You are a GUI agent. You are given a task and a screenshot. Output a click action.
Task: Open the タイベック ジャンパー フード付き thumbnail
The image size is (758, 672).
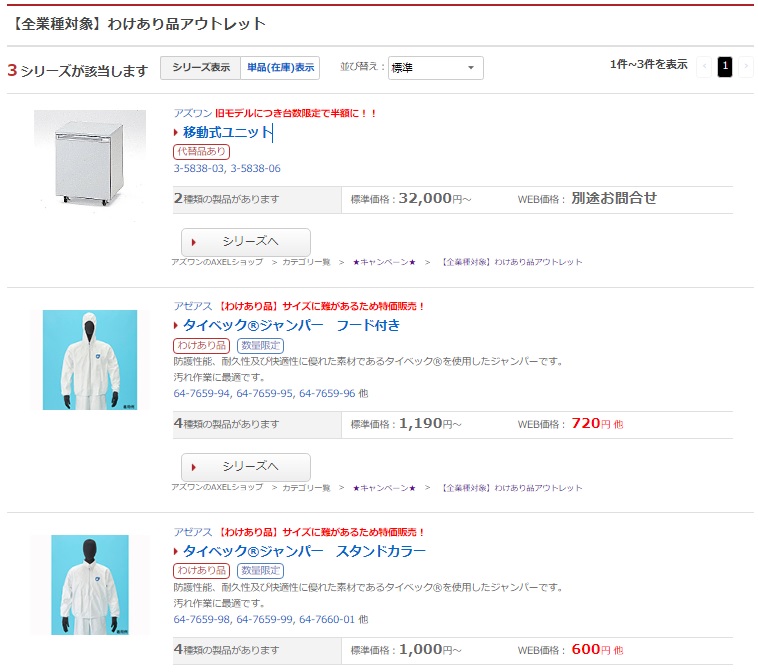[90, 360]
